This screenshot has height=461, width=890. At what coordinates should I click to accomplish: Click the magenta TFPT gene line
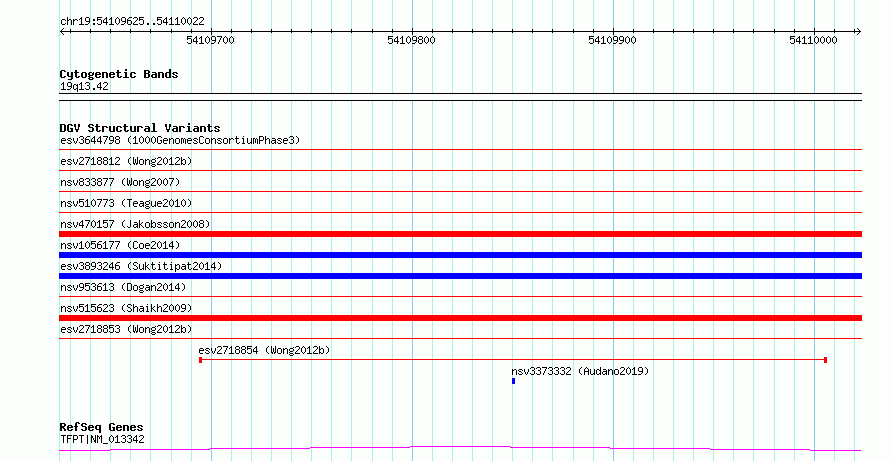pos(460,449)
